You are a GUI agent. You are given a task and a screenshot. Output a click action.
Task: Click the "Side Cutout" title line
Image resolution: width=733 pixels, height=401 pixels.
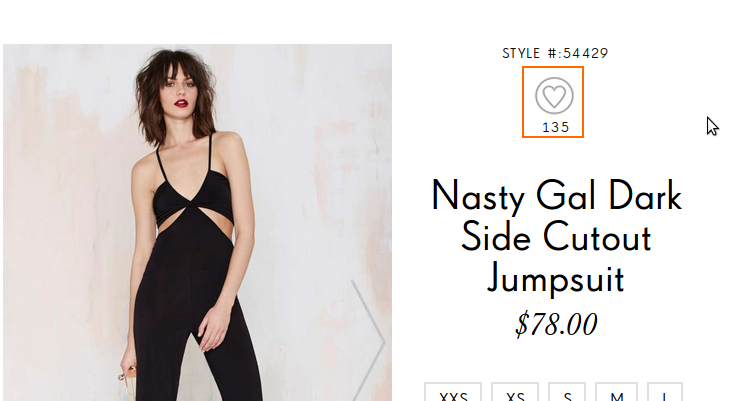[x=556, y=236]
